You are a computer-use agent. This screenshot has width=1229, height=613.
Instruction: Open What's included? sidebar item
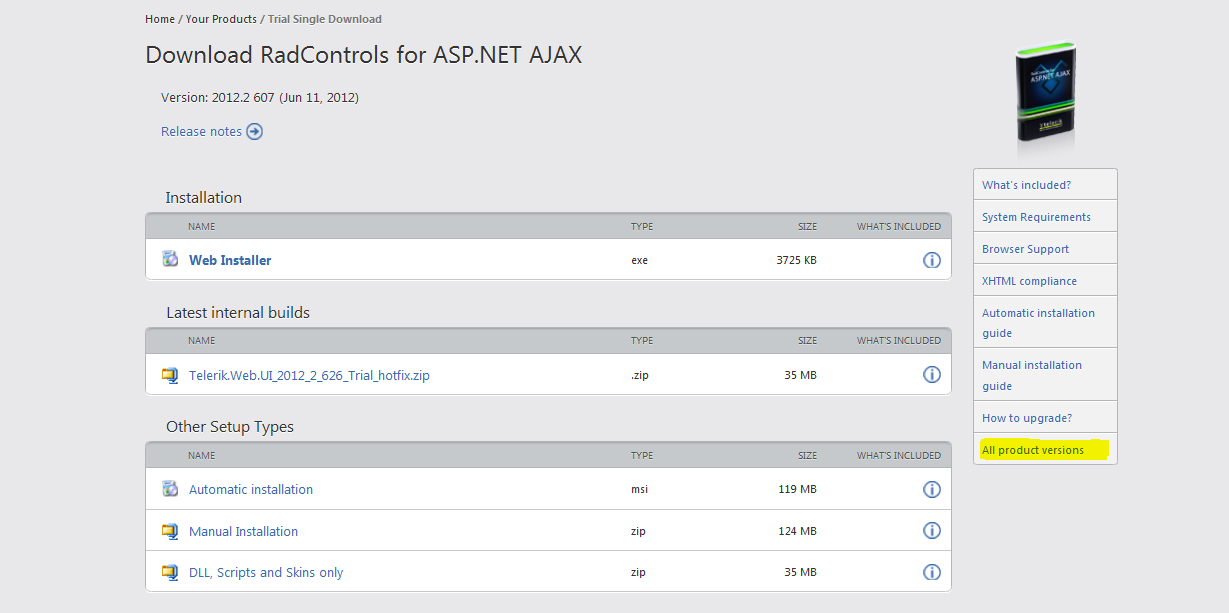(x=1026, y=185)
